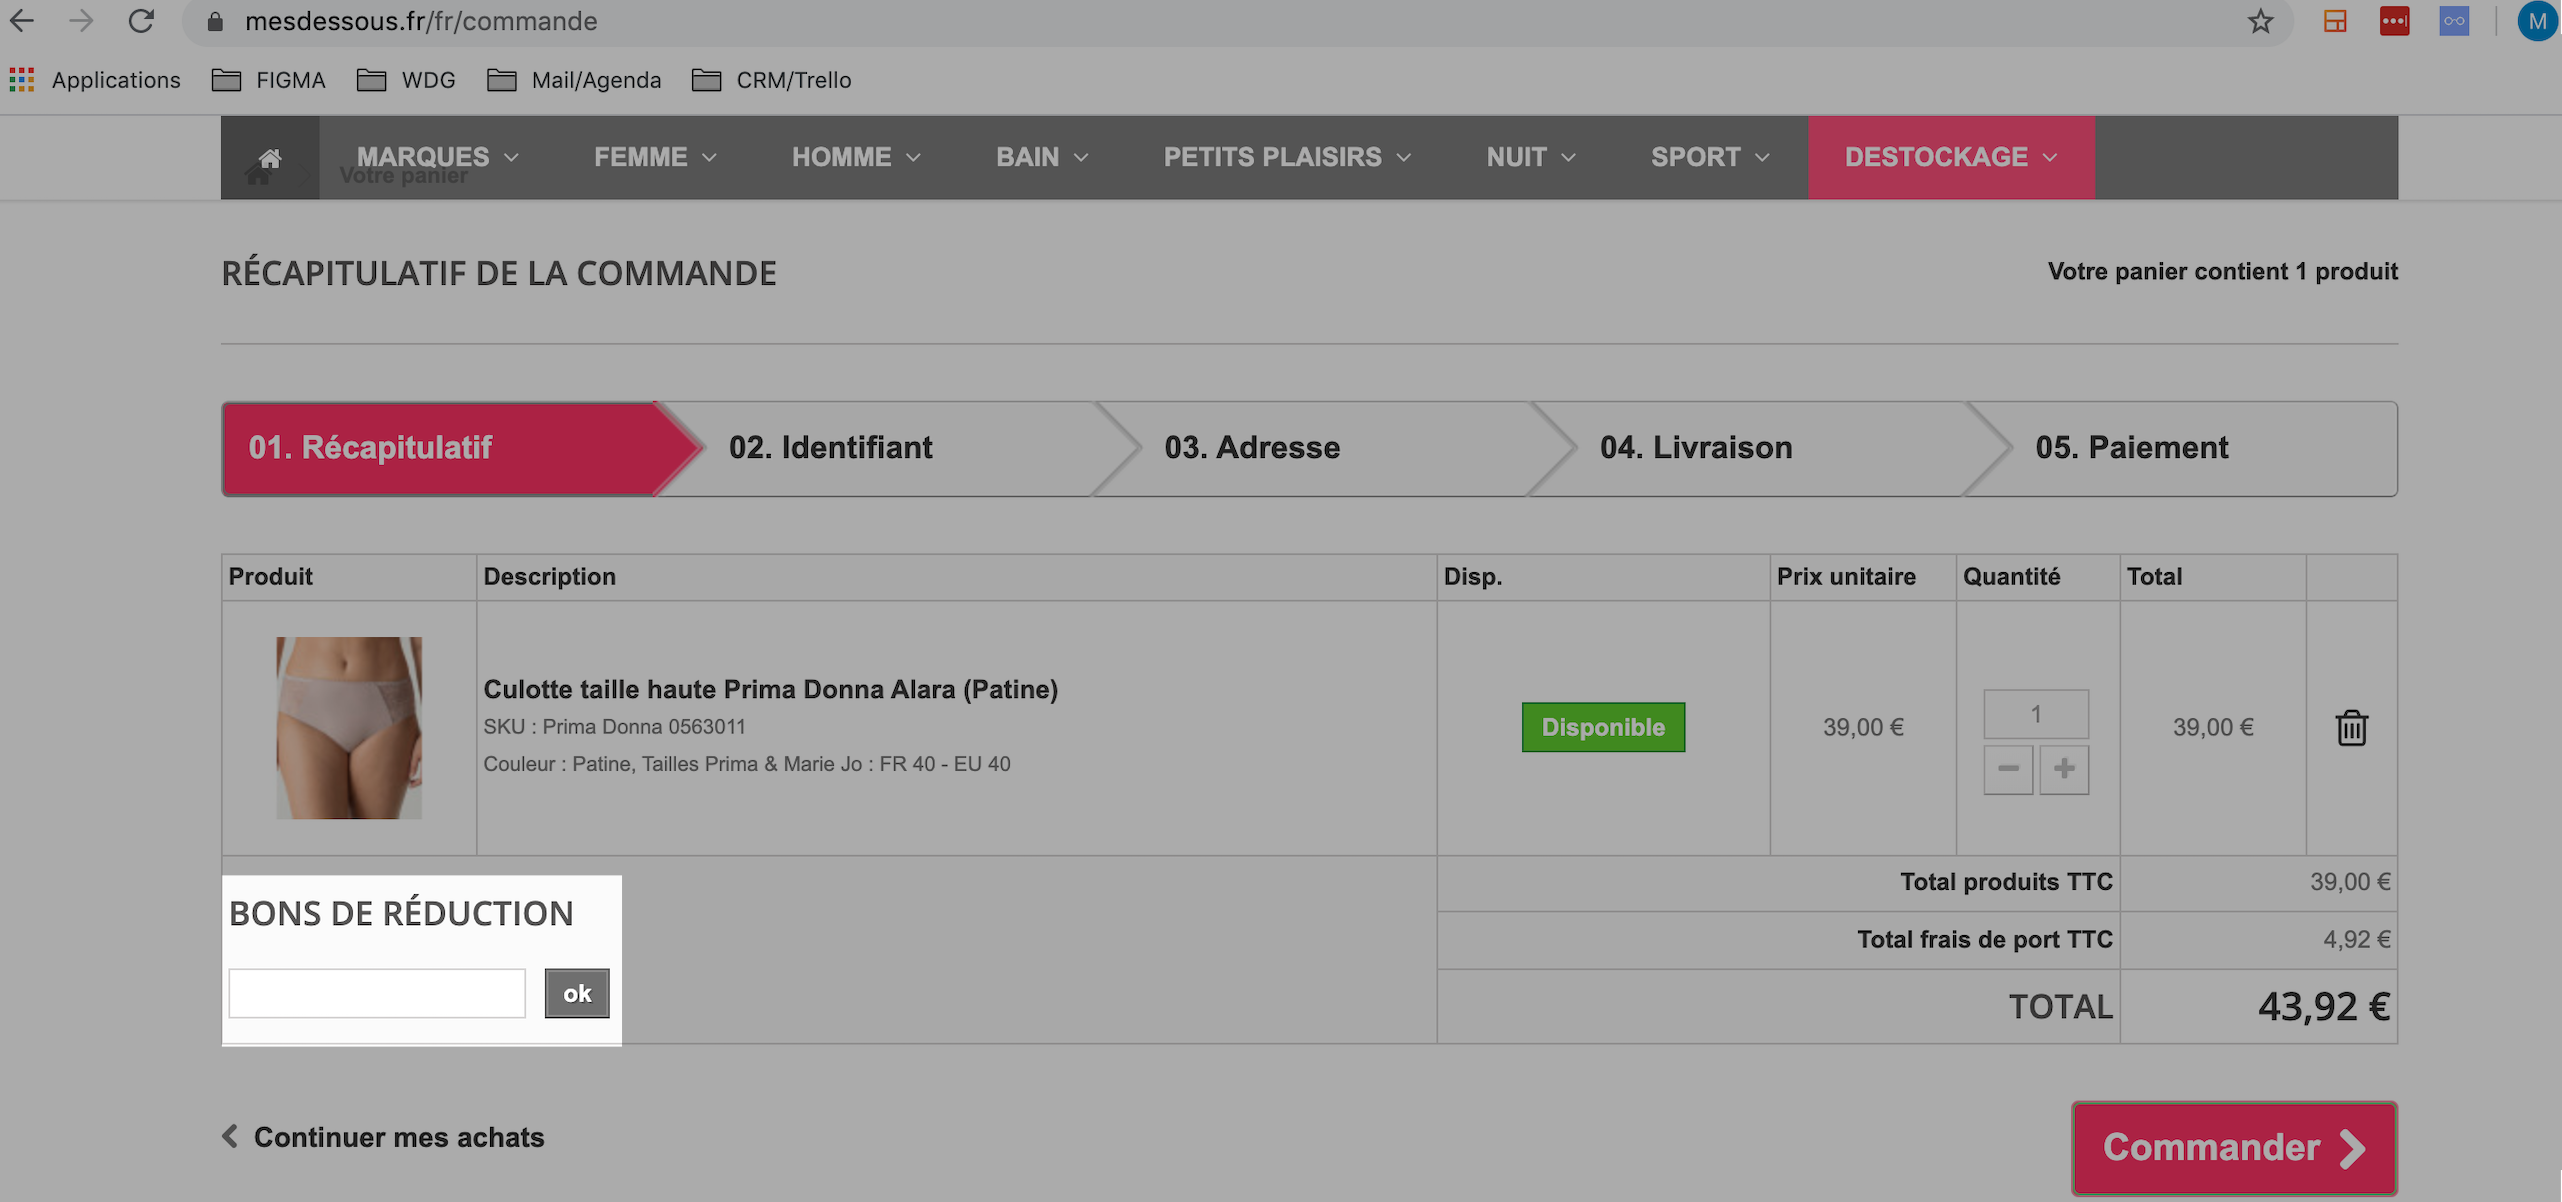Decrease quantity with the minus button
Screen dimensions: 2562x1202
tap(2008, 769)
